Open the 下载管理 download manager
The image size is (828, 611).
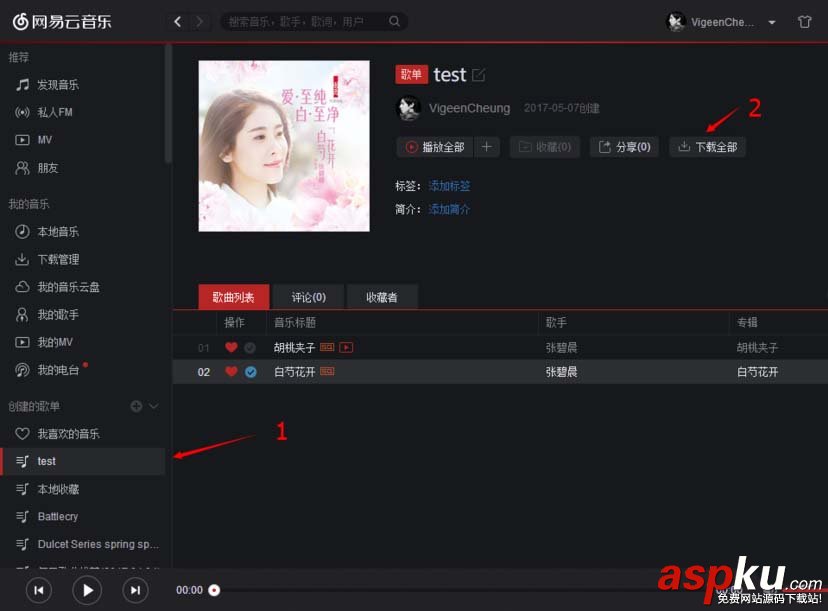click(x=52, y=259)
